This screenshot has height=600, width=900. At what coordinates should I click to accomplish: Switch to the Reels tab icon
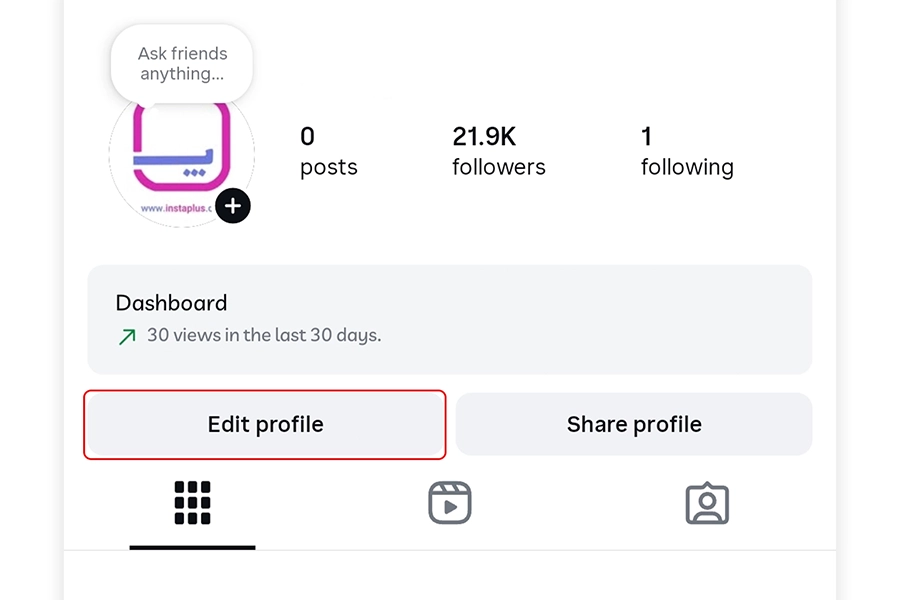(450, 503)
